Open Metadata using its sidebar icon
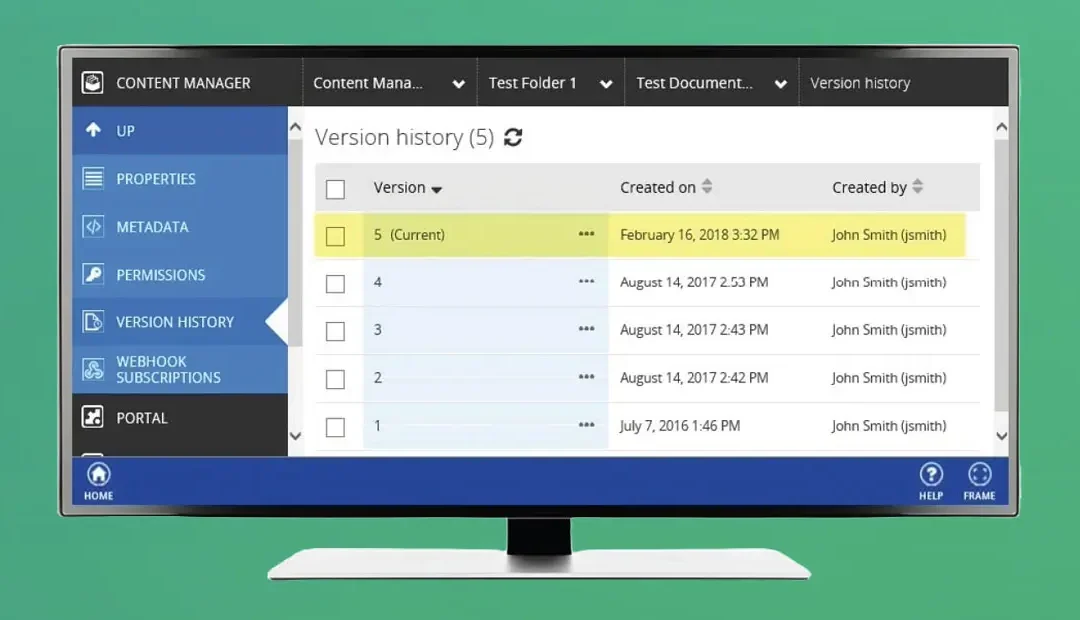The height and width of the screenshot is (620, 1080). [95, 226]
